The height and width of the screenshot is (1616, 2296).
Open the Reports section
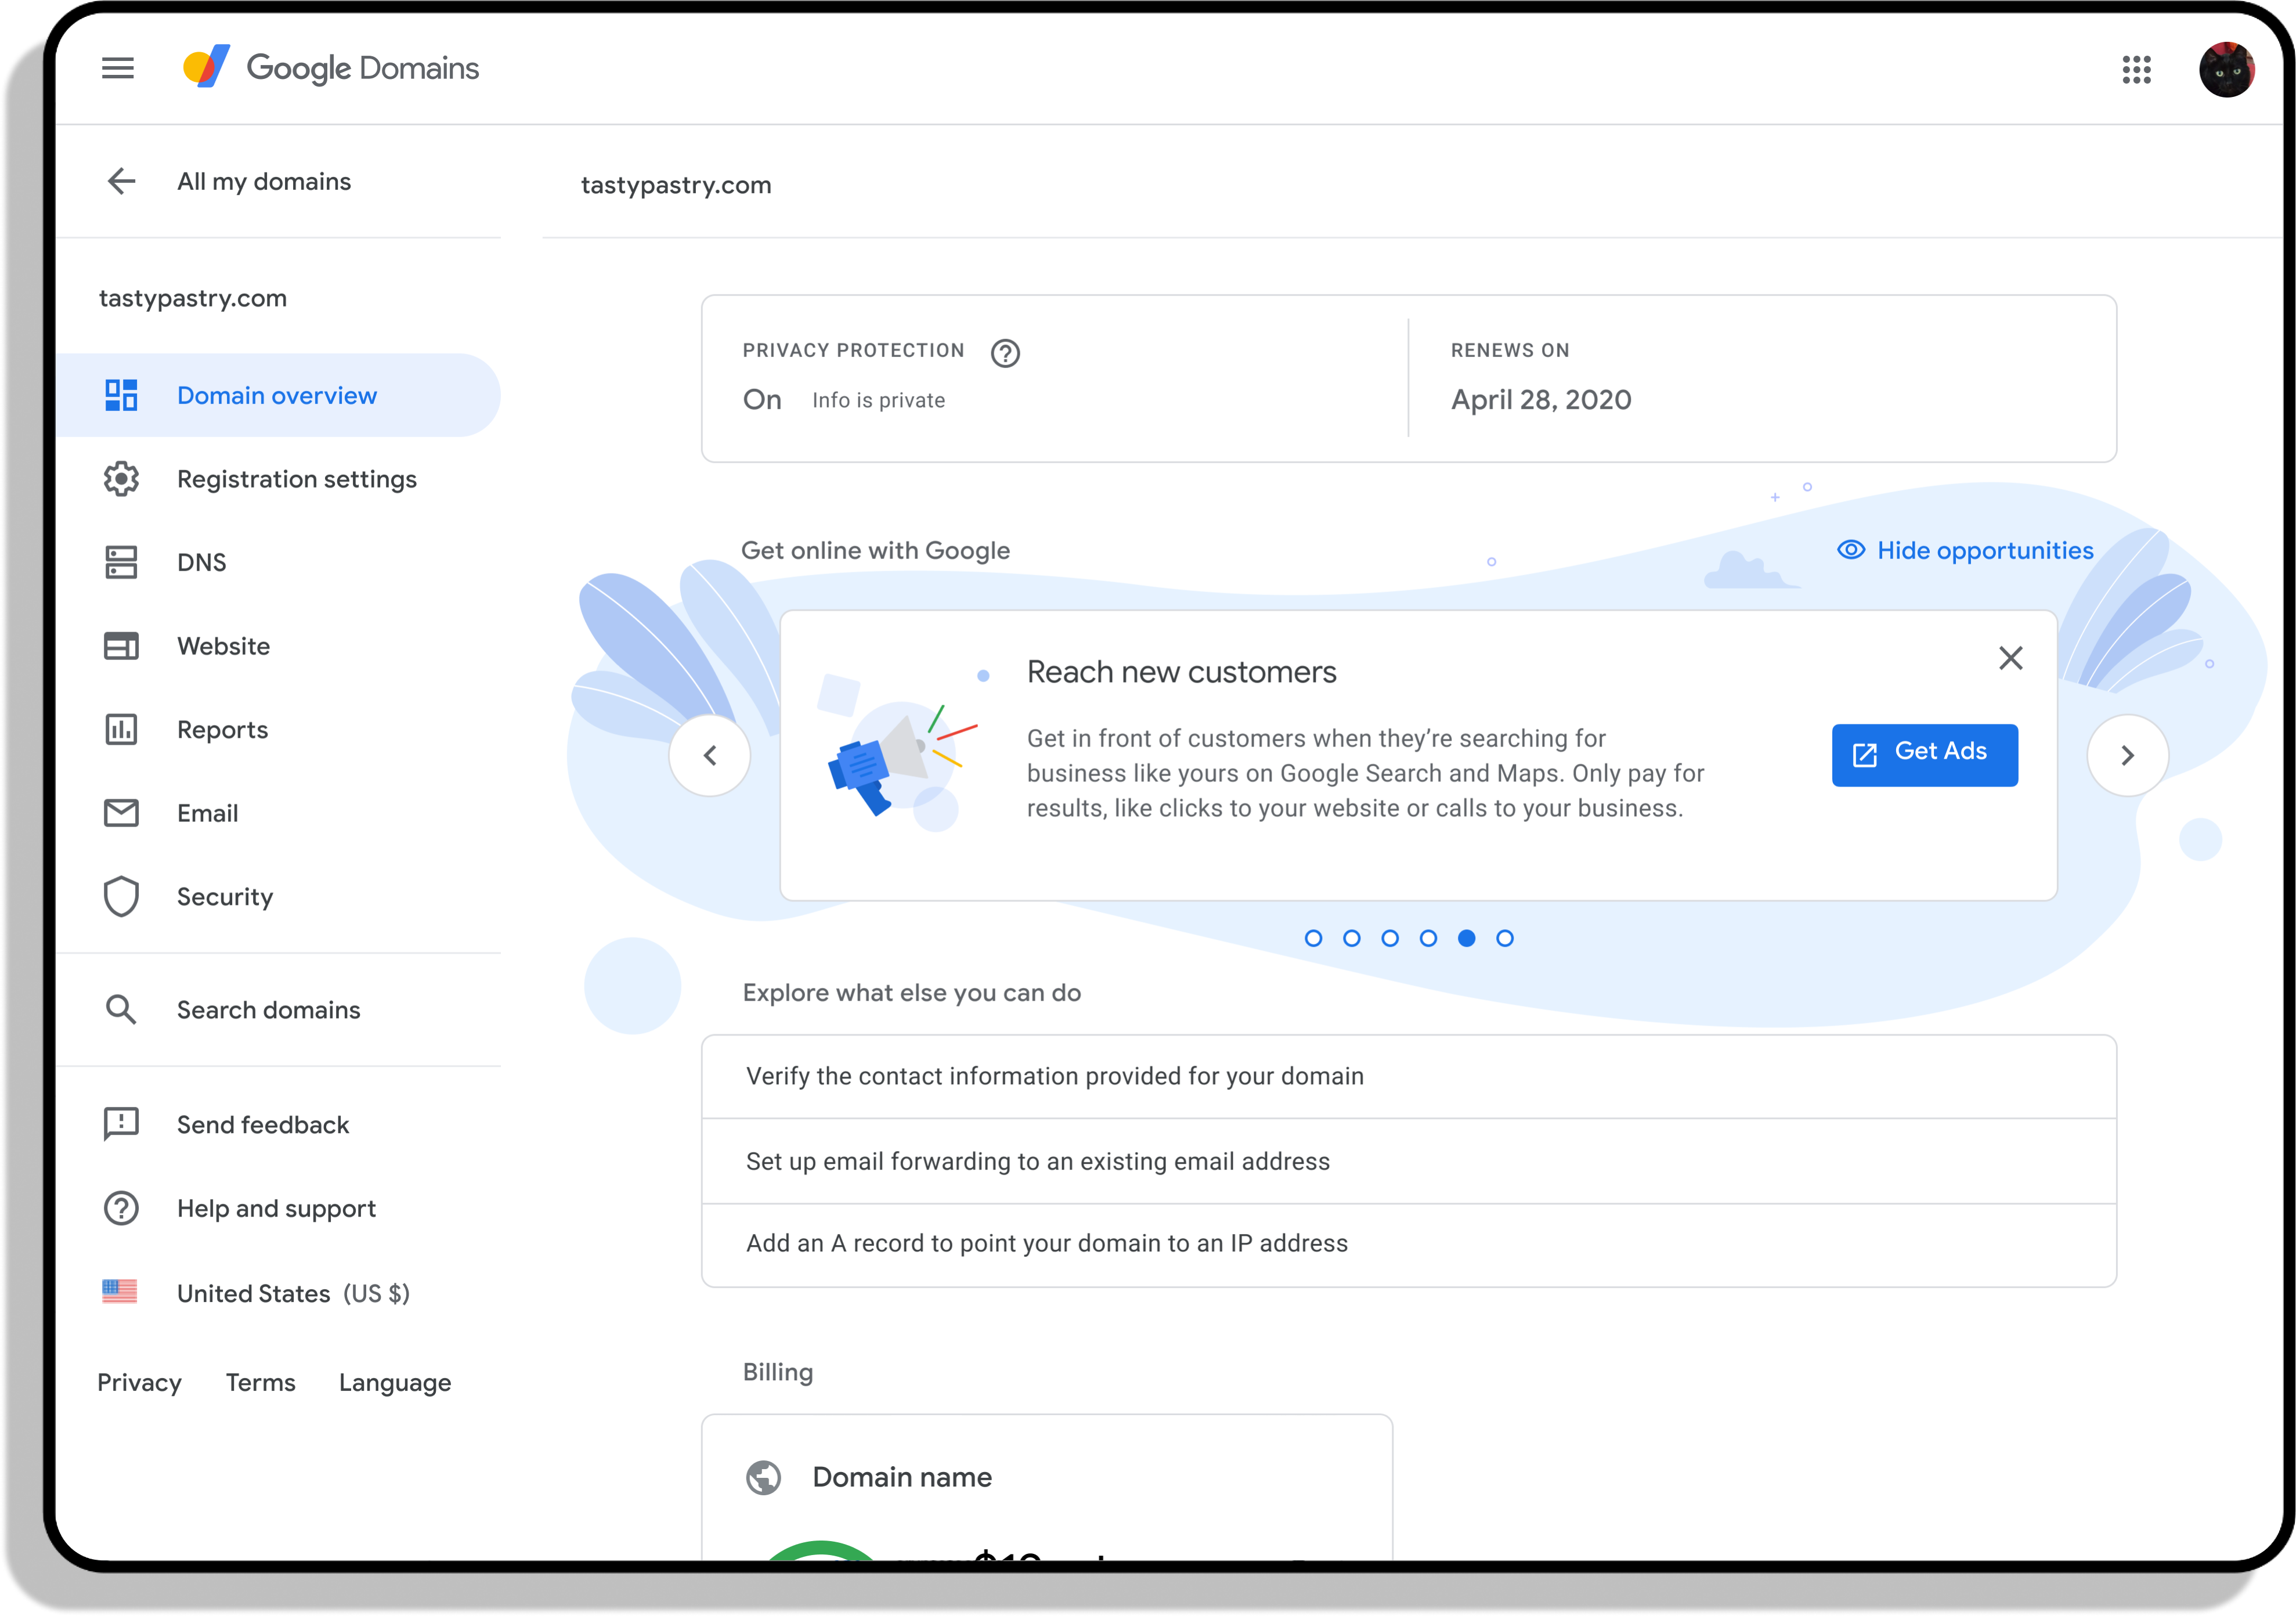coord(278,729)
